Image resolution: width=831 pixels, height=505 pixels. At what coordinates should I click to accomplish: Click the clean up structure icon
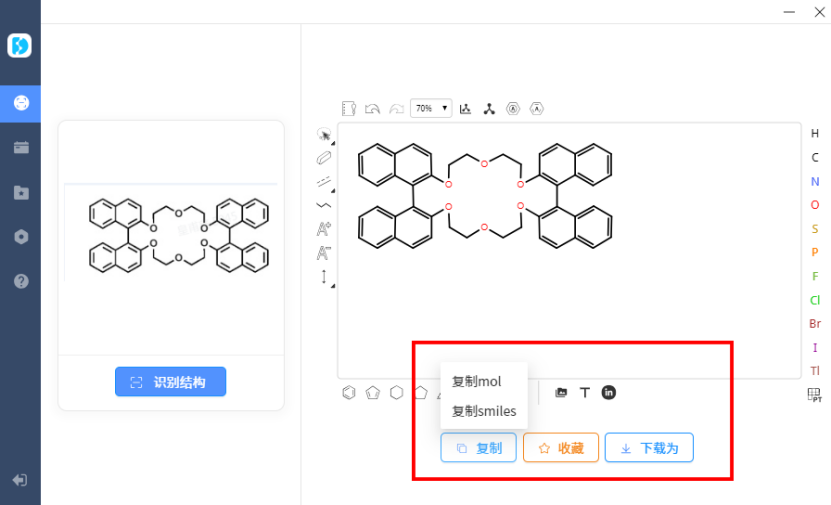pos(465,108)
